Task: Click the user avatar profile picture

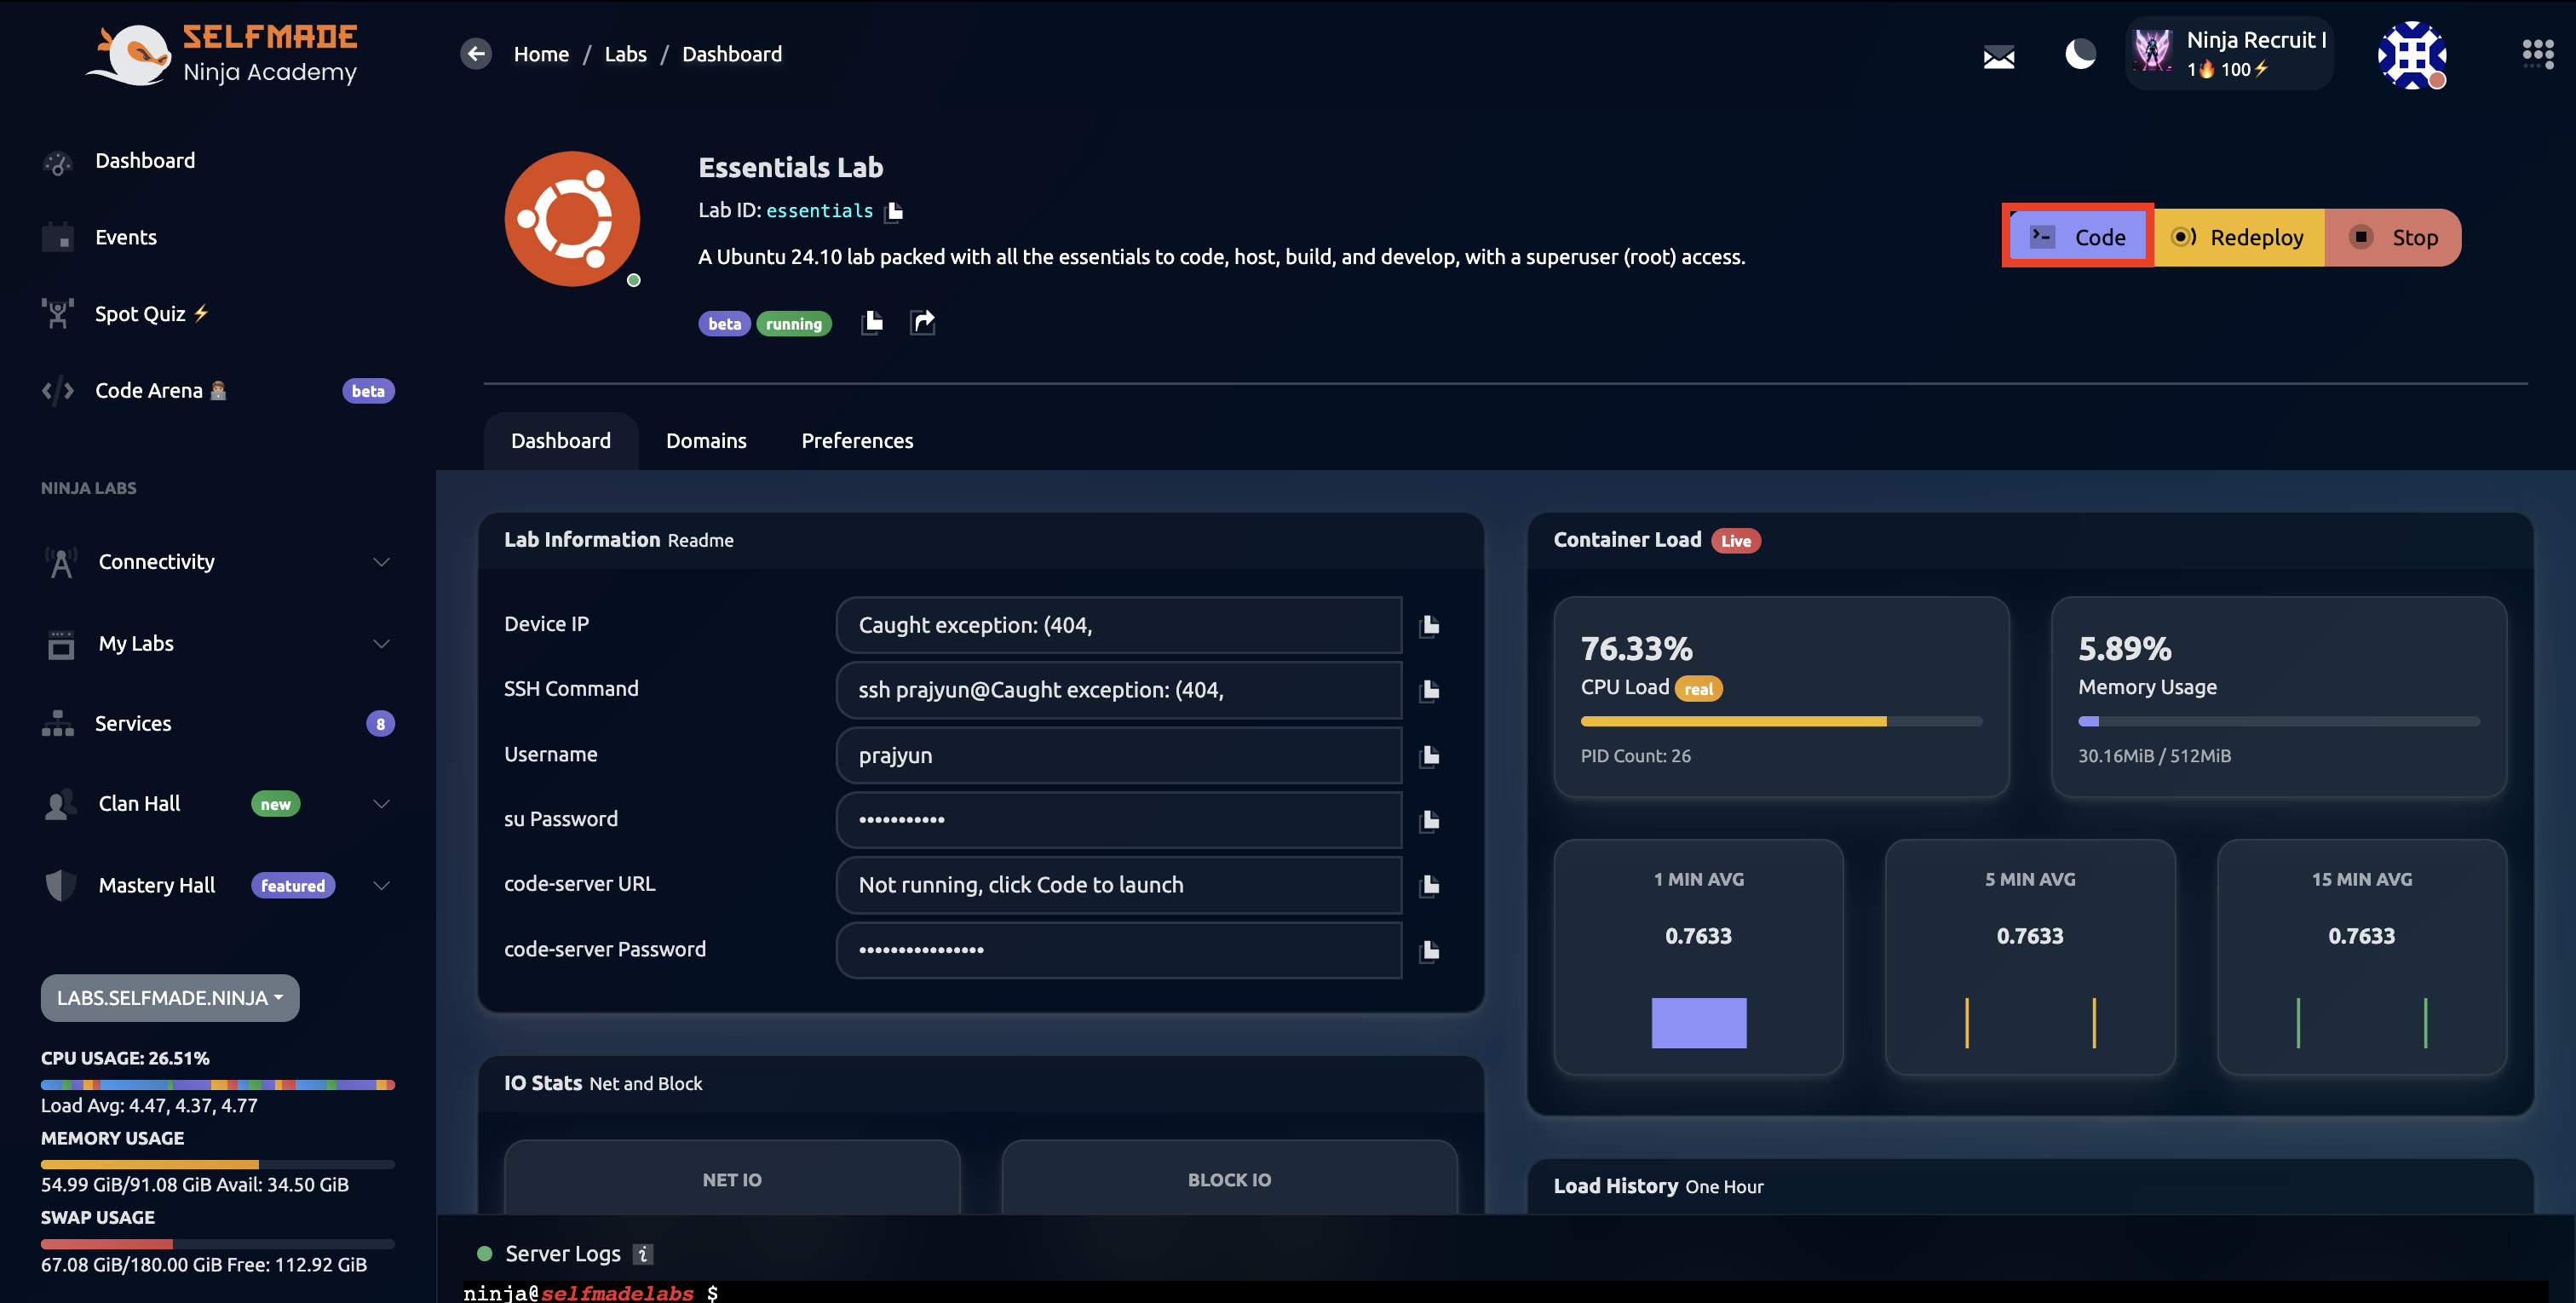Action: [2411, 55]
